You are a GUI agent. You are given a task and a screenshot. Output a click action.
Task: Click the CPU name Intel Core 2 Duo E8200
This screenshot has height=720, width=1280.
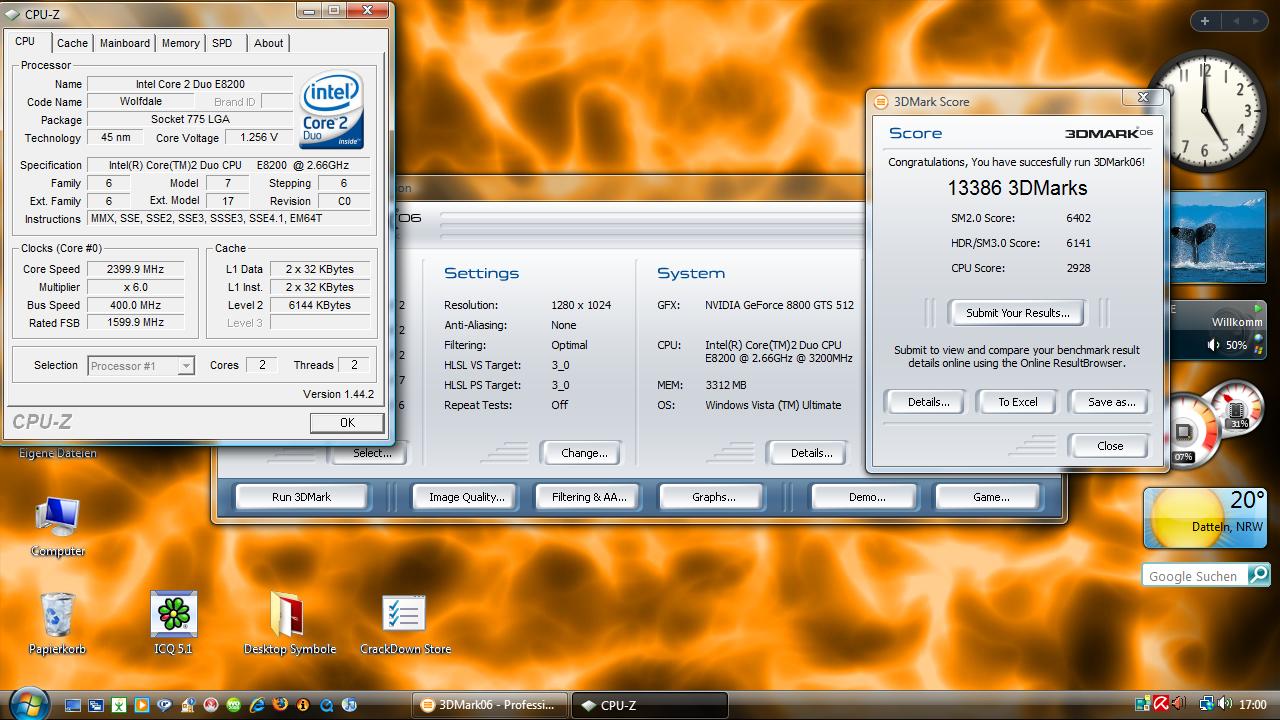(190, 84)
